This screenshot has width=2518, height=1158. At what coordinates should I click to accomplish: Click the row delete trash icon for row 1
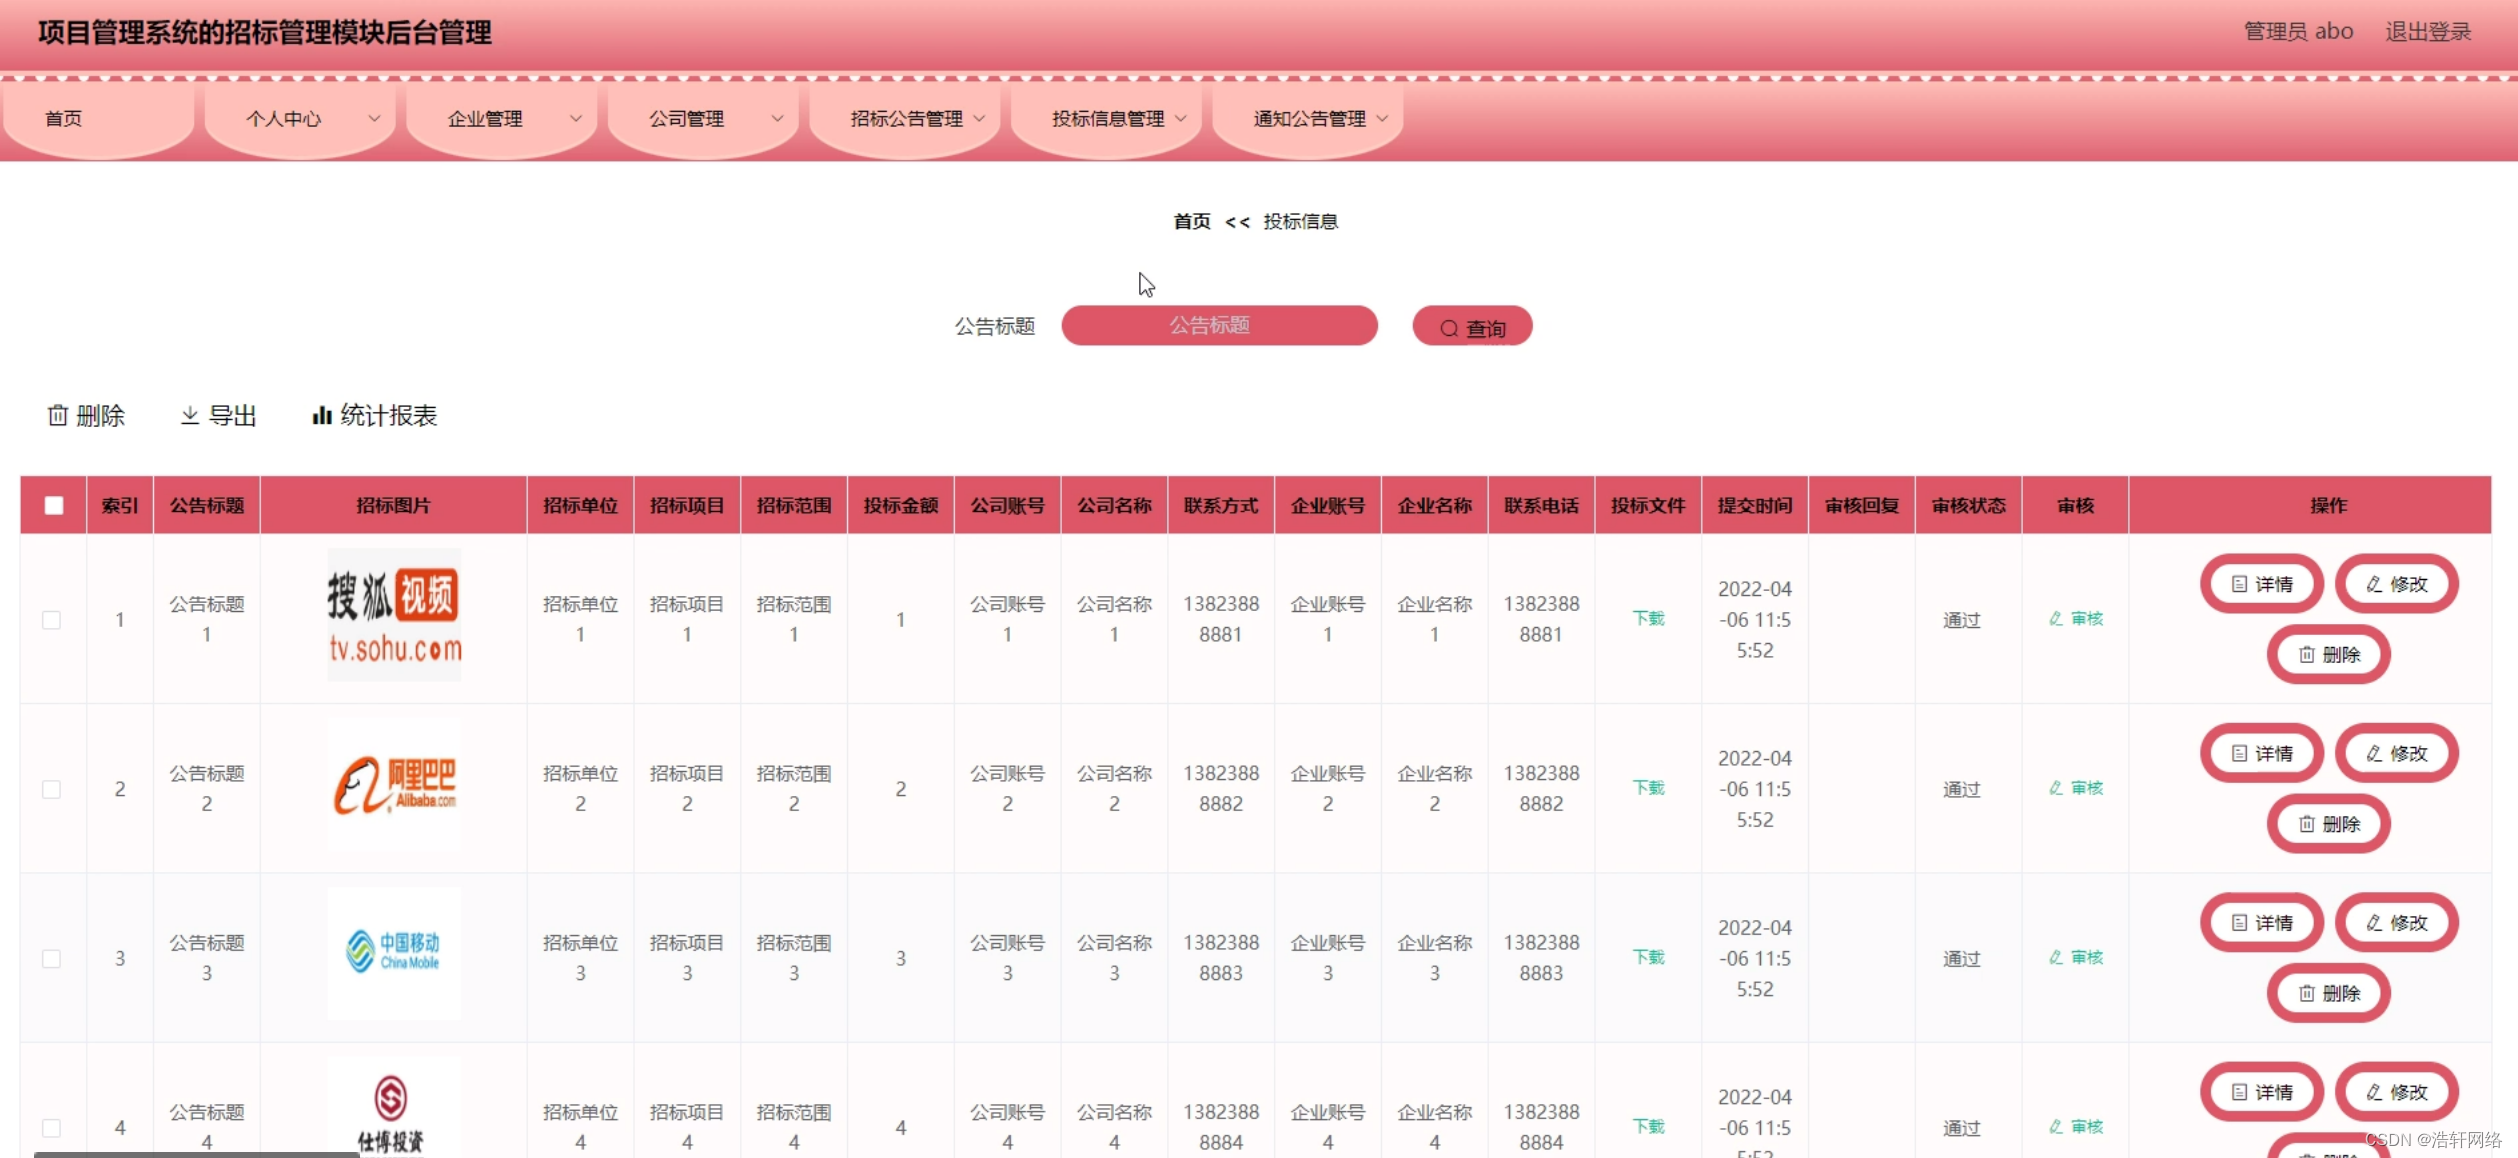pos(2305,655)
